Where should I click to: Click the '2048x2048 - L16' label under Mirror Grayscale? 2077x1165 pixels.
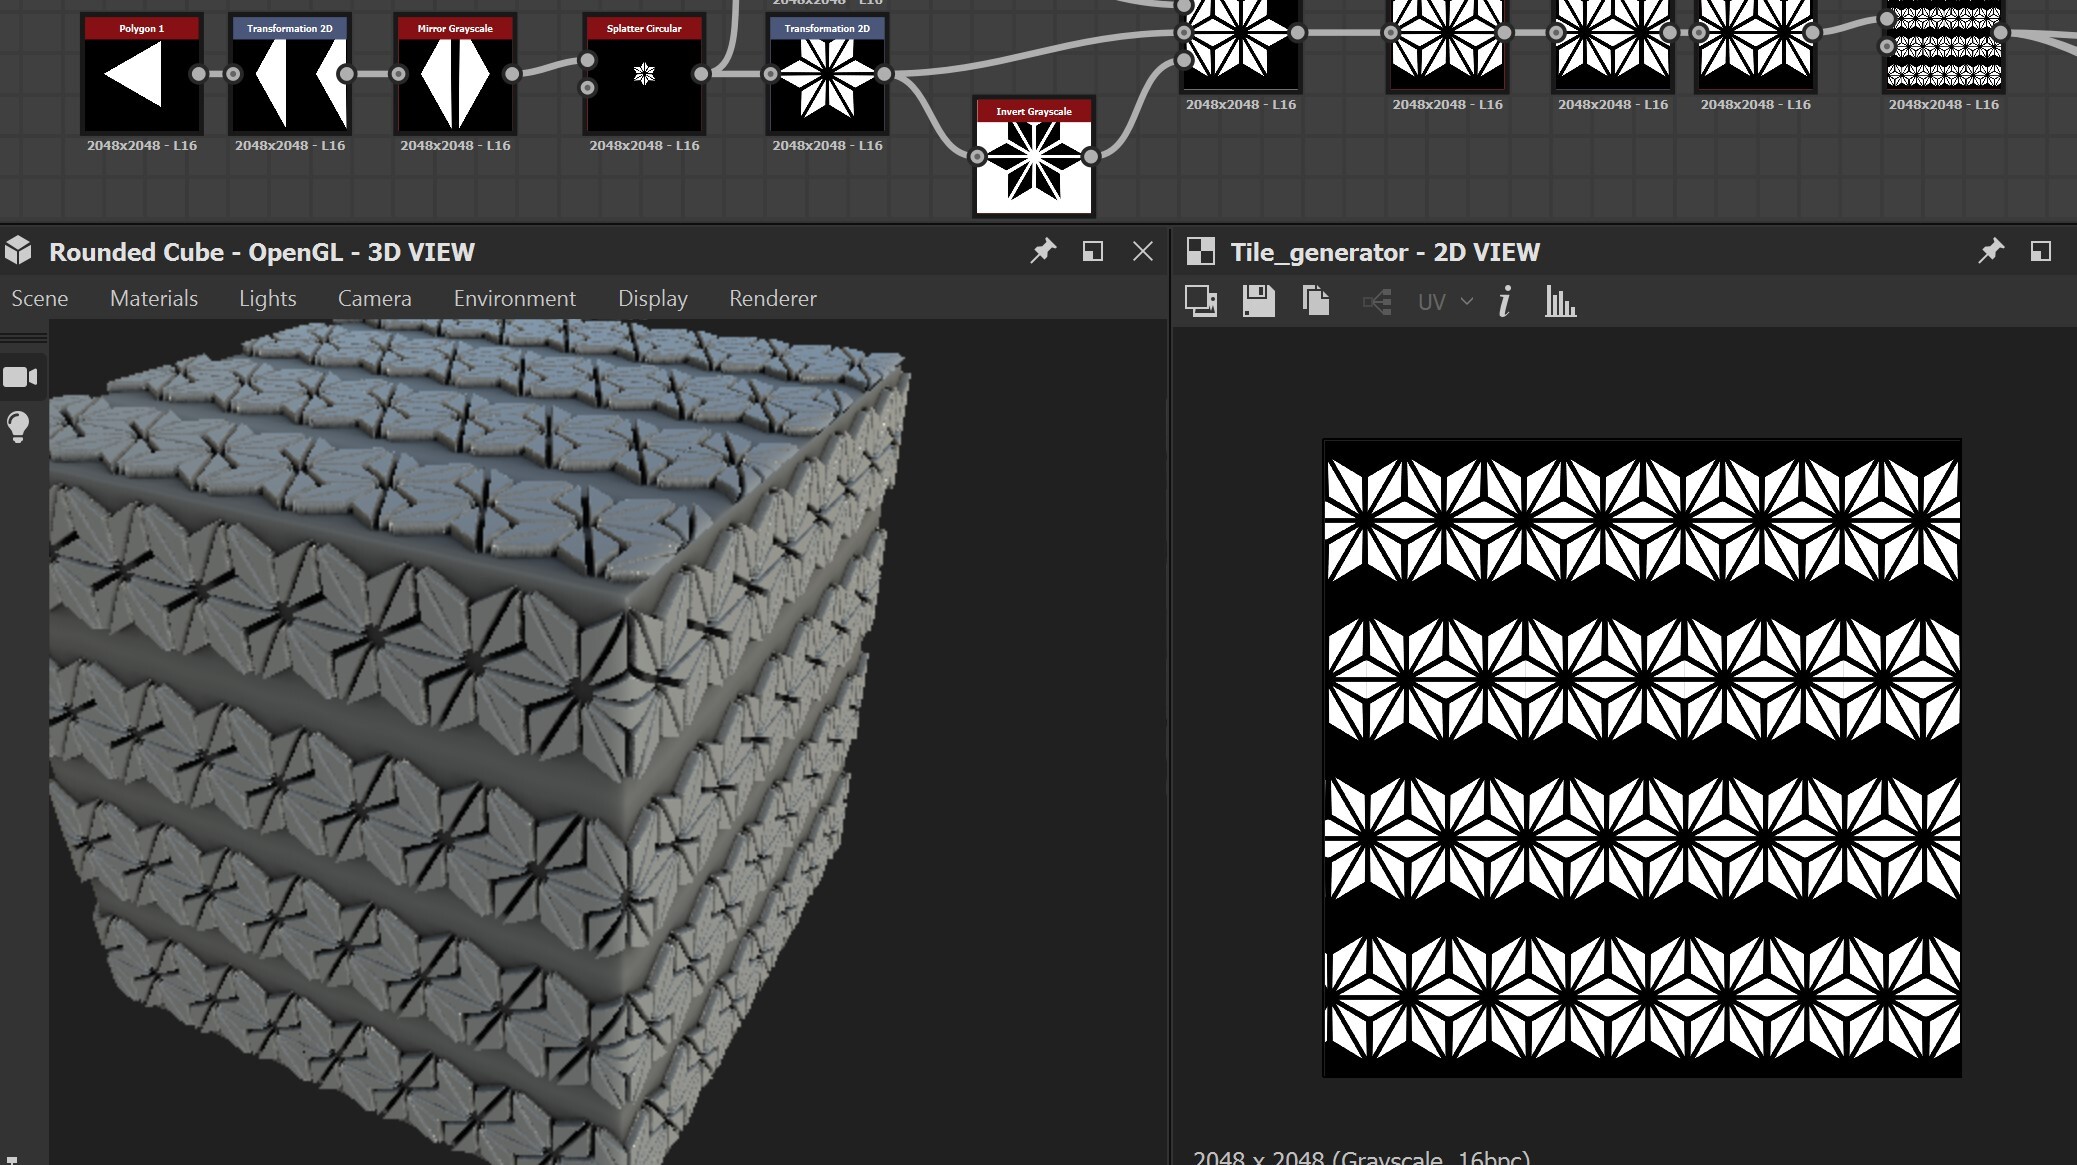click(455, 146)
